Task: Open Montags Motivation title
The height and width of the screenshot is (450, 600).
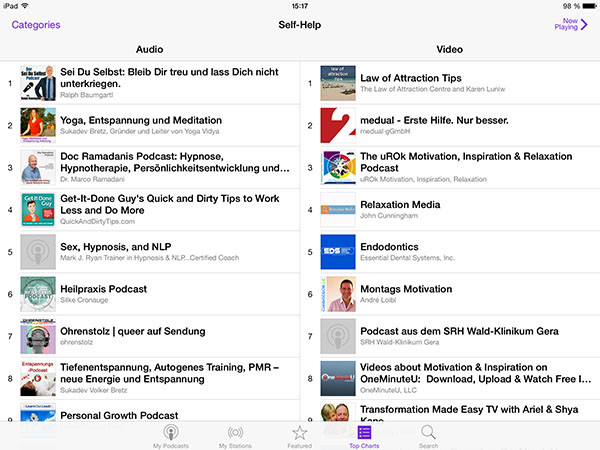Action: [x=406, y=289]
